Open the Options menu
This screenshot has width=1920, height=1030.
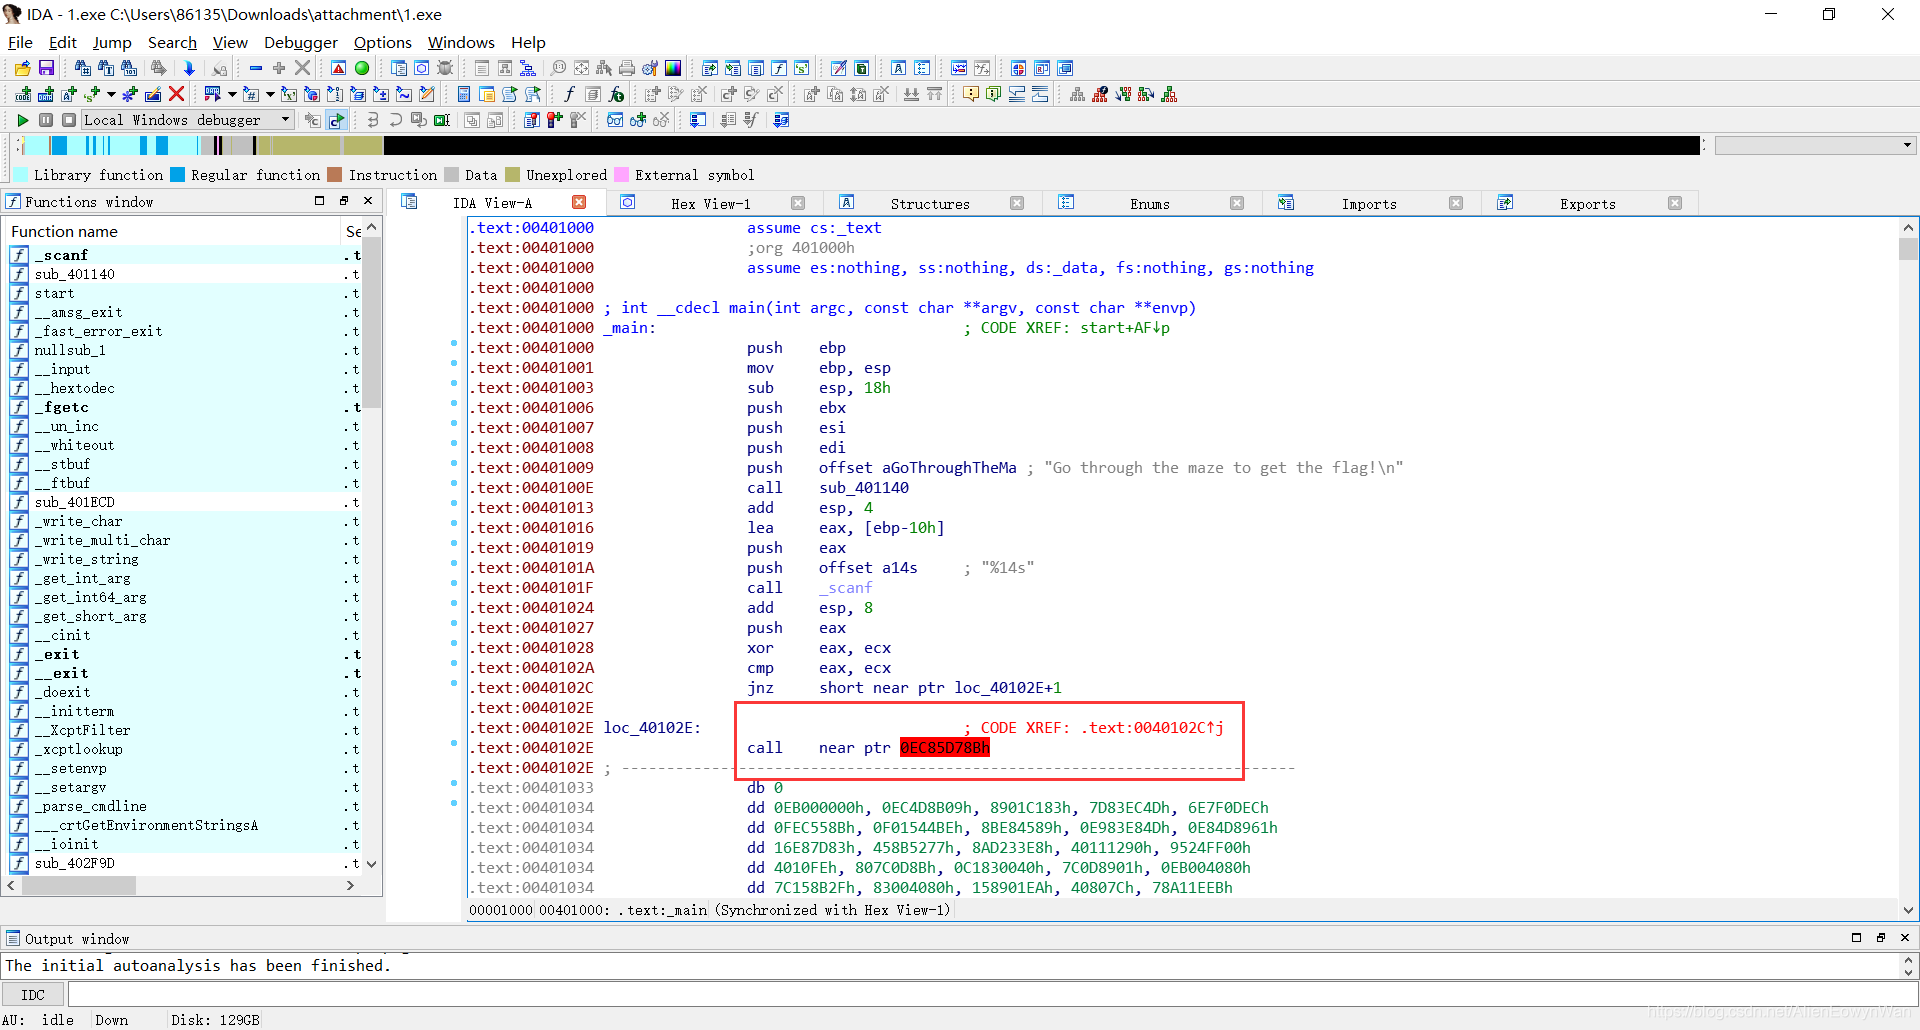382,42
